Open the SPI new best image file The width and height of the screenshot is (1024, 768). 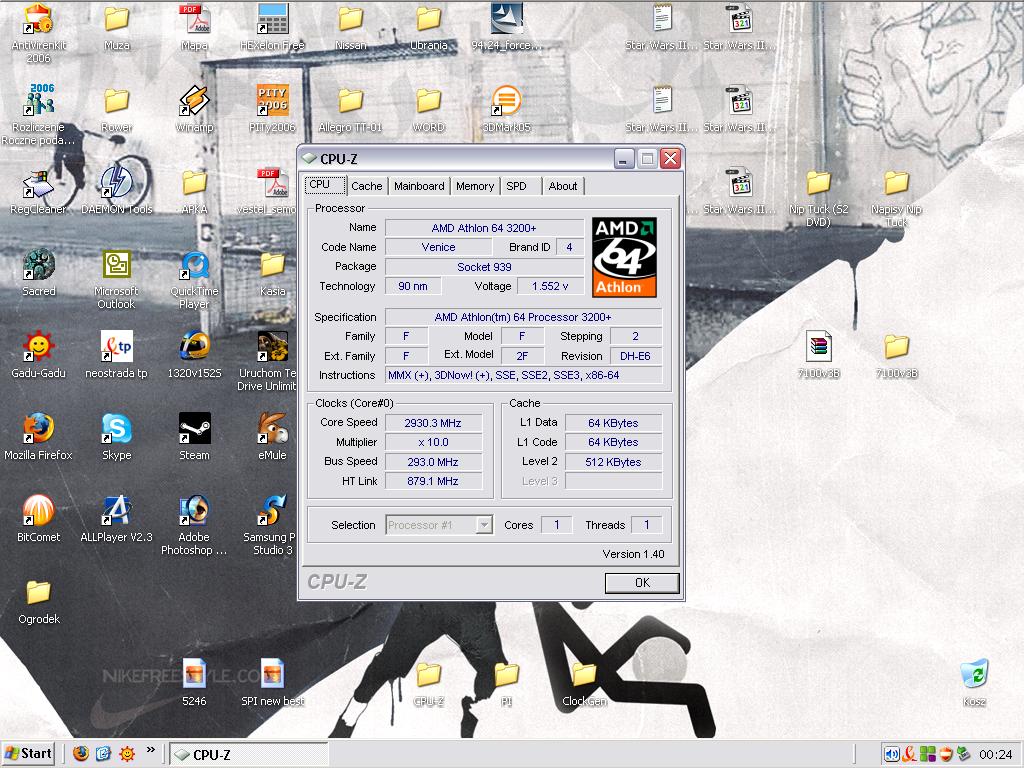coord(272,682)
